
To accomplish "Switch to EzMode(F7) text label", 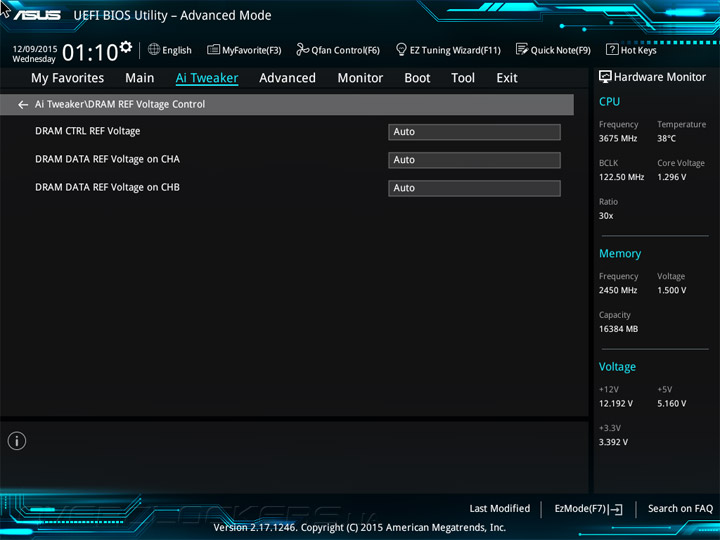I will coord(580,509).
